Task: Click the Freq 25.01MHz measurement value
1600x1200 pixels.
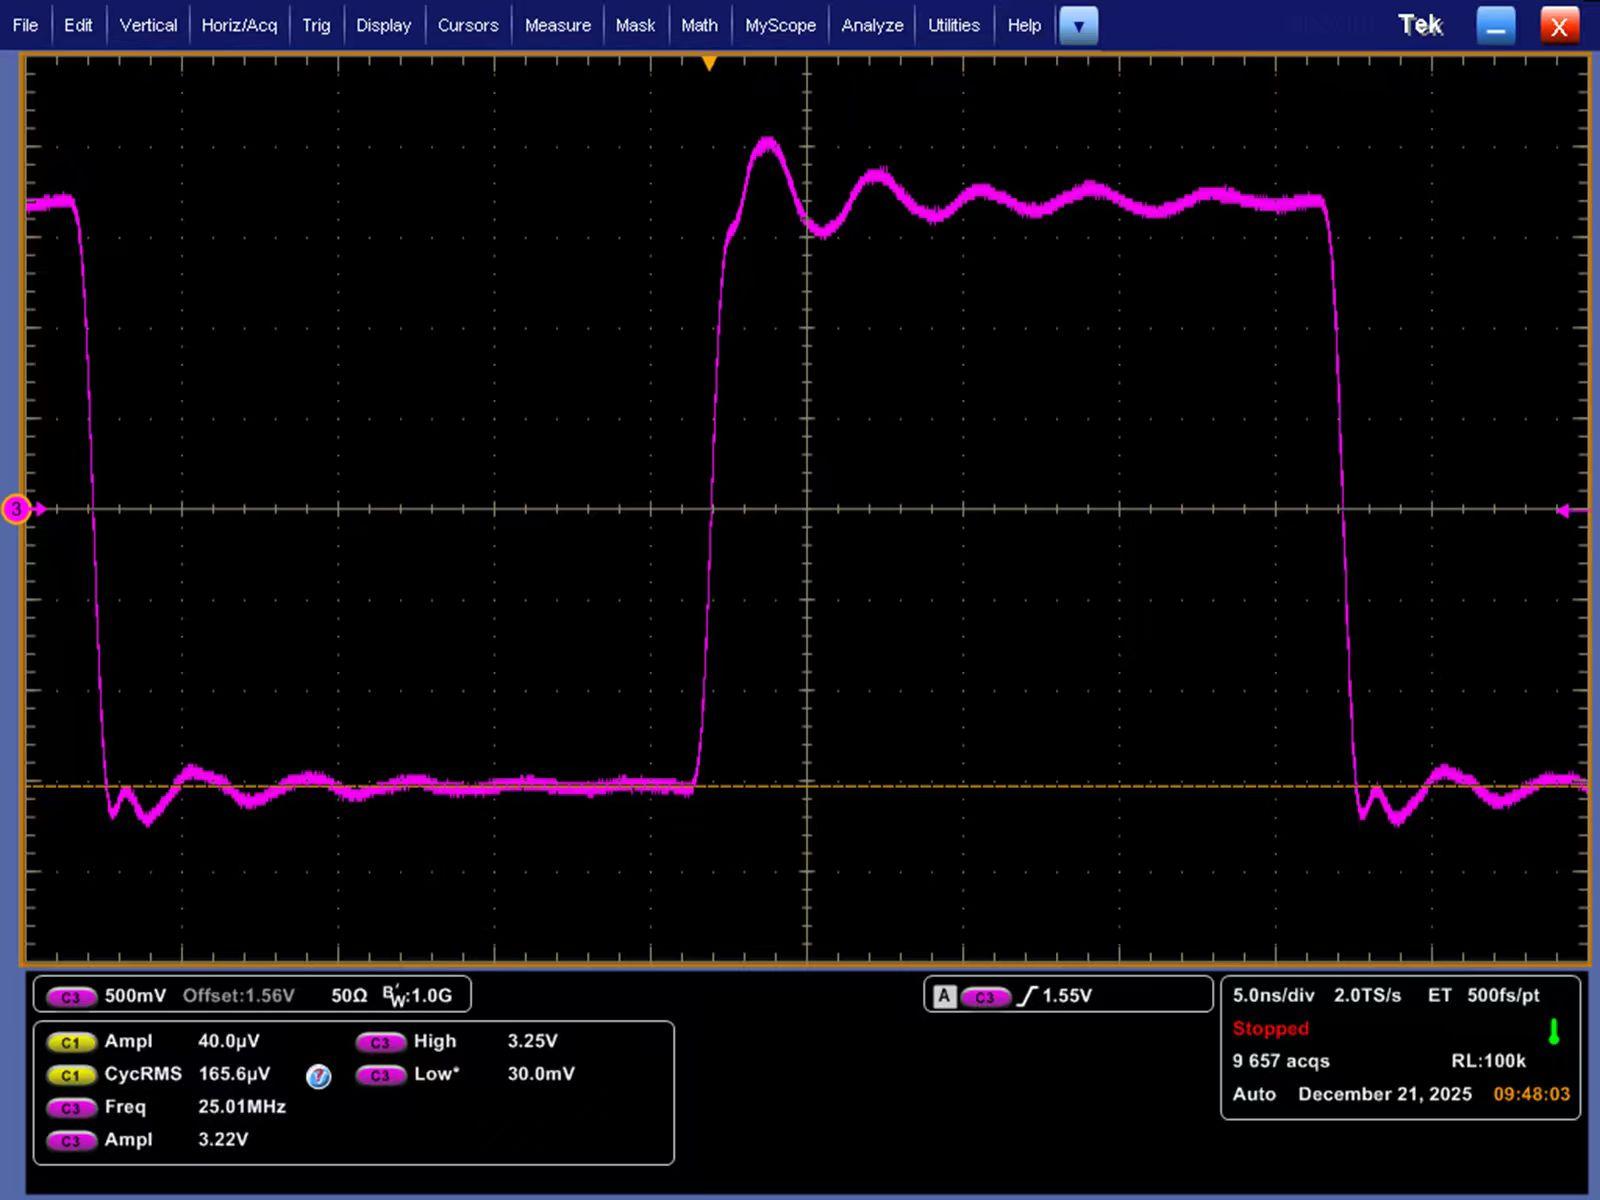Action: coord(242,1107)
